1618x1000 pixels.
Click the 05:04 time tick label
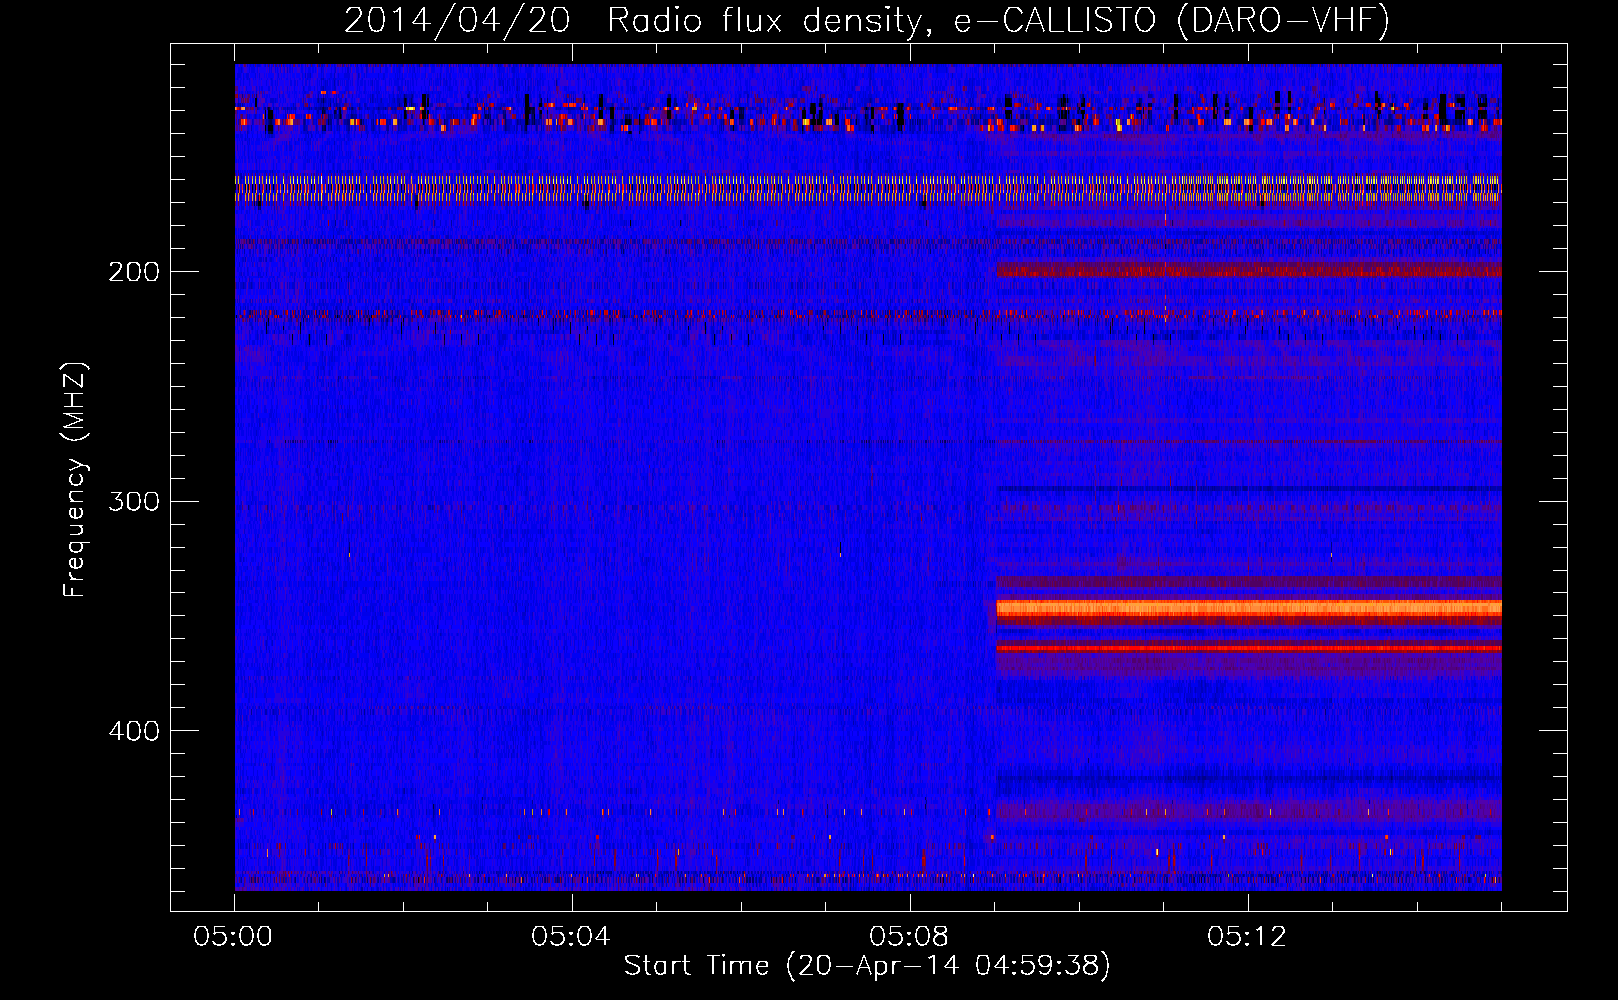(571, 937)
